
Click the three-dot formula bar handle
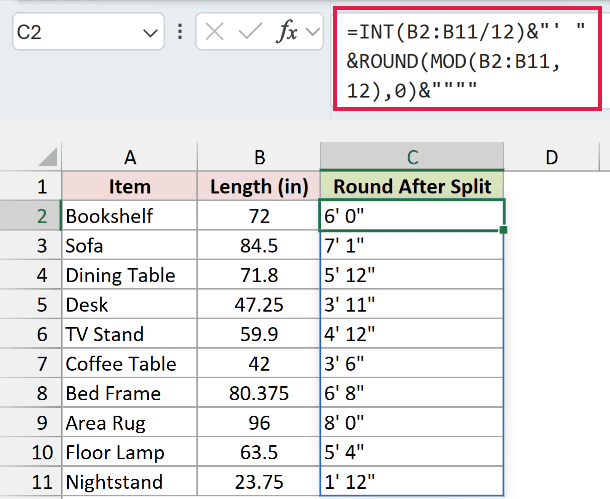tap(180, 32)
